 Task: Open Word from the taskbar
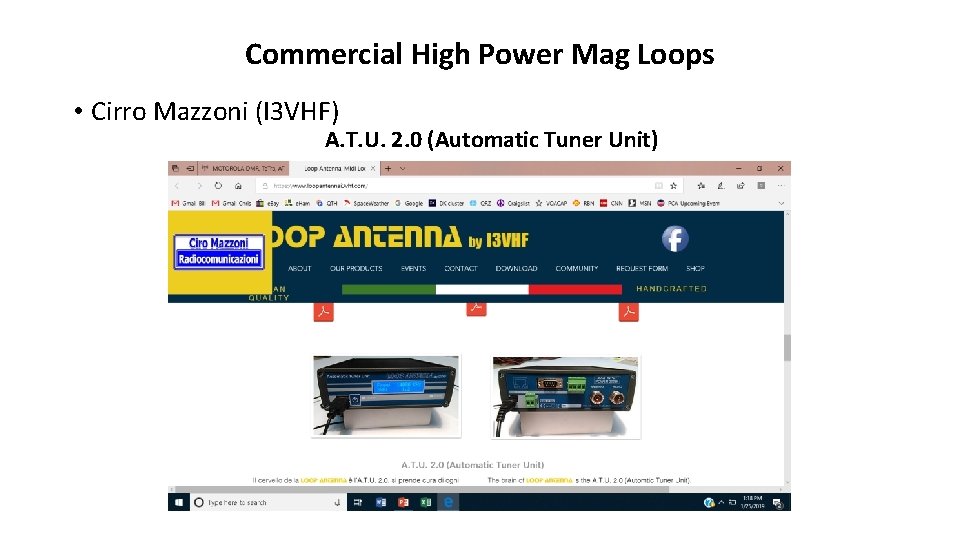point(381,502)
